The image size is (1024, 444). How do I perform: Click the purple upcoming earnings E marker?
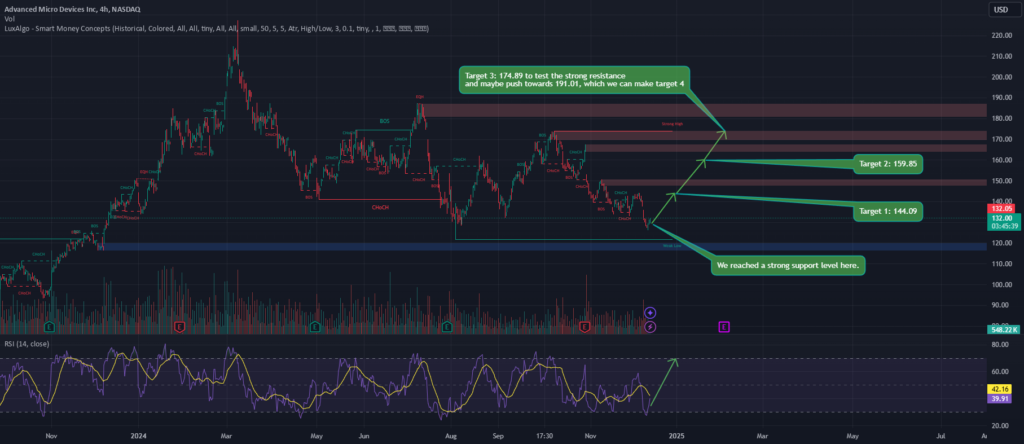723,326
